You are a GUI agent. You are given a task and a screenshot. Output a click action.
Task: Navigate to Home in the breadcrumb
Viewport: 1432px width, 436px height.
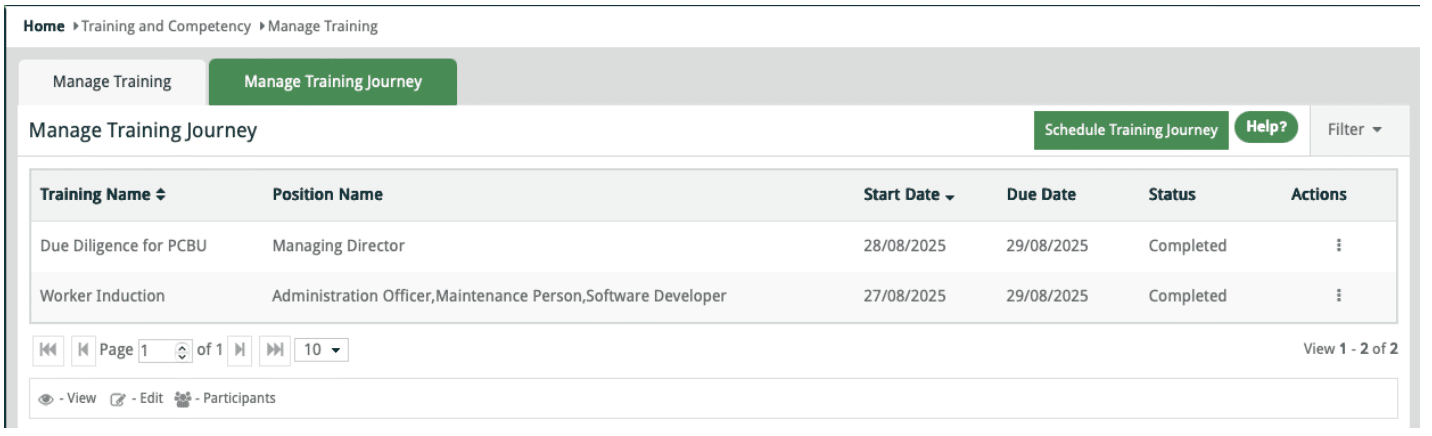point(44,26)
